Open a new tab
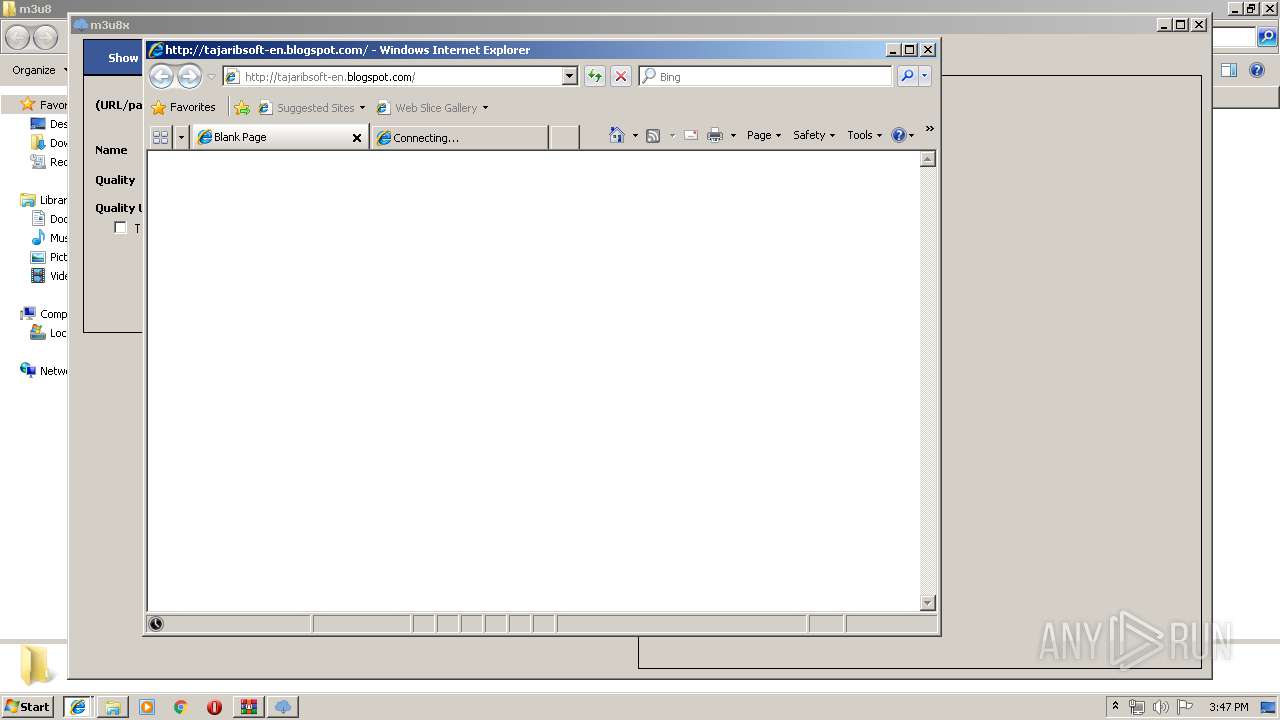 (x=564, y=137)
